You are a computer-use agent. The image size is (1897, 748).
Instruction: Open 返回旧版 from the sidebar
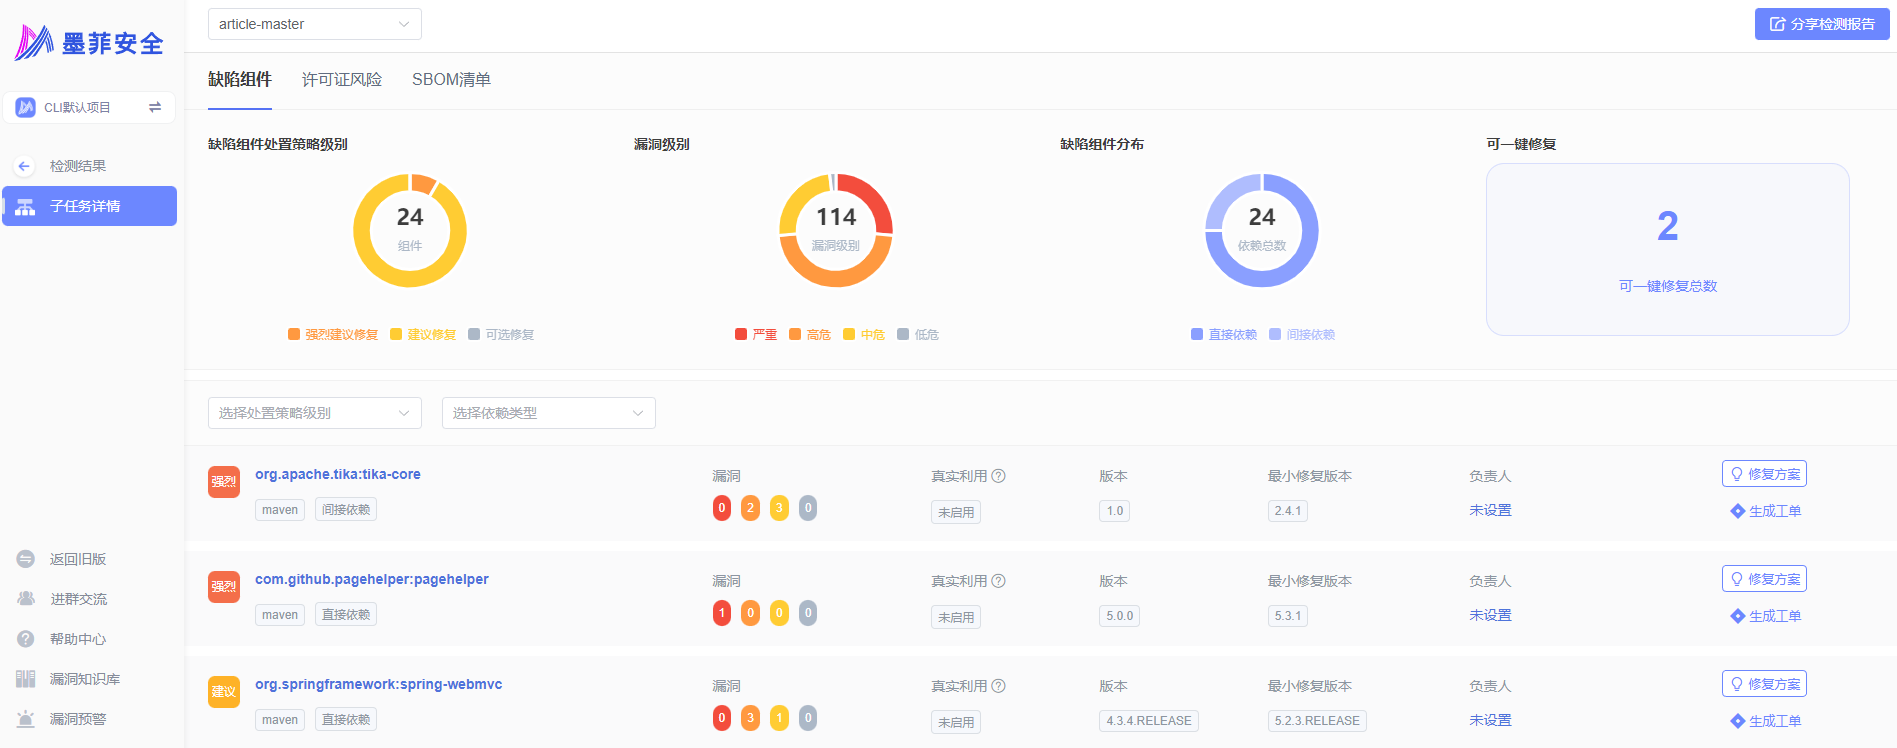point(78,559)
